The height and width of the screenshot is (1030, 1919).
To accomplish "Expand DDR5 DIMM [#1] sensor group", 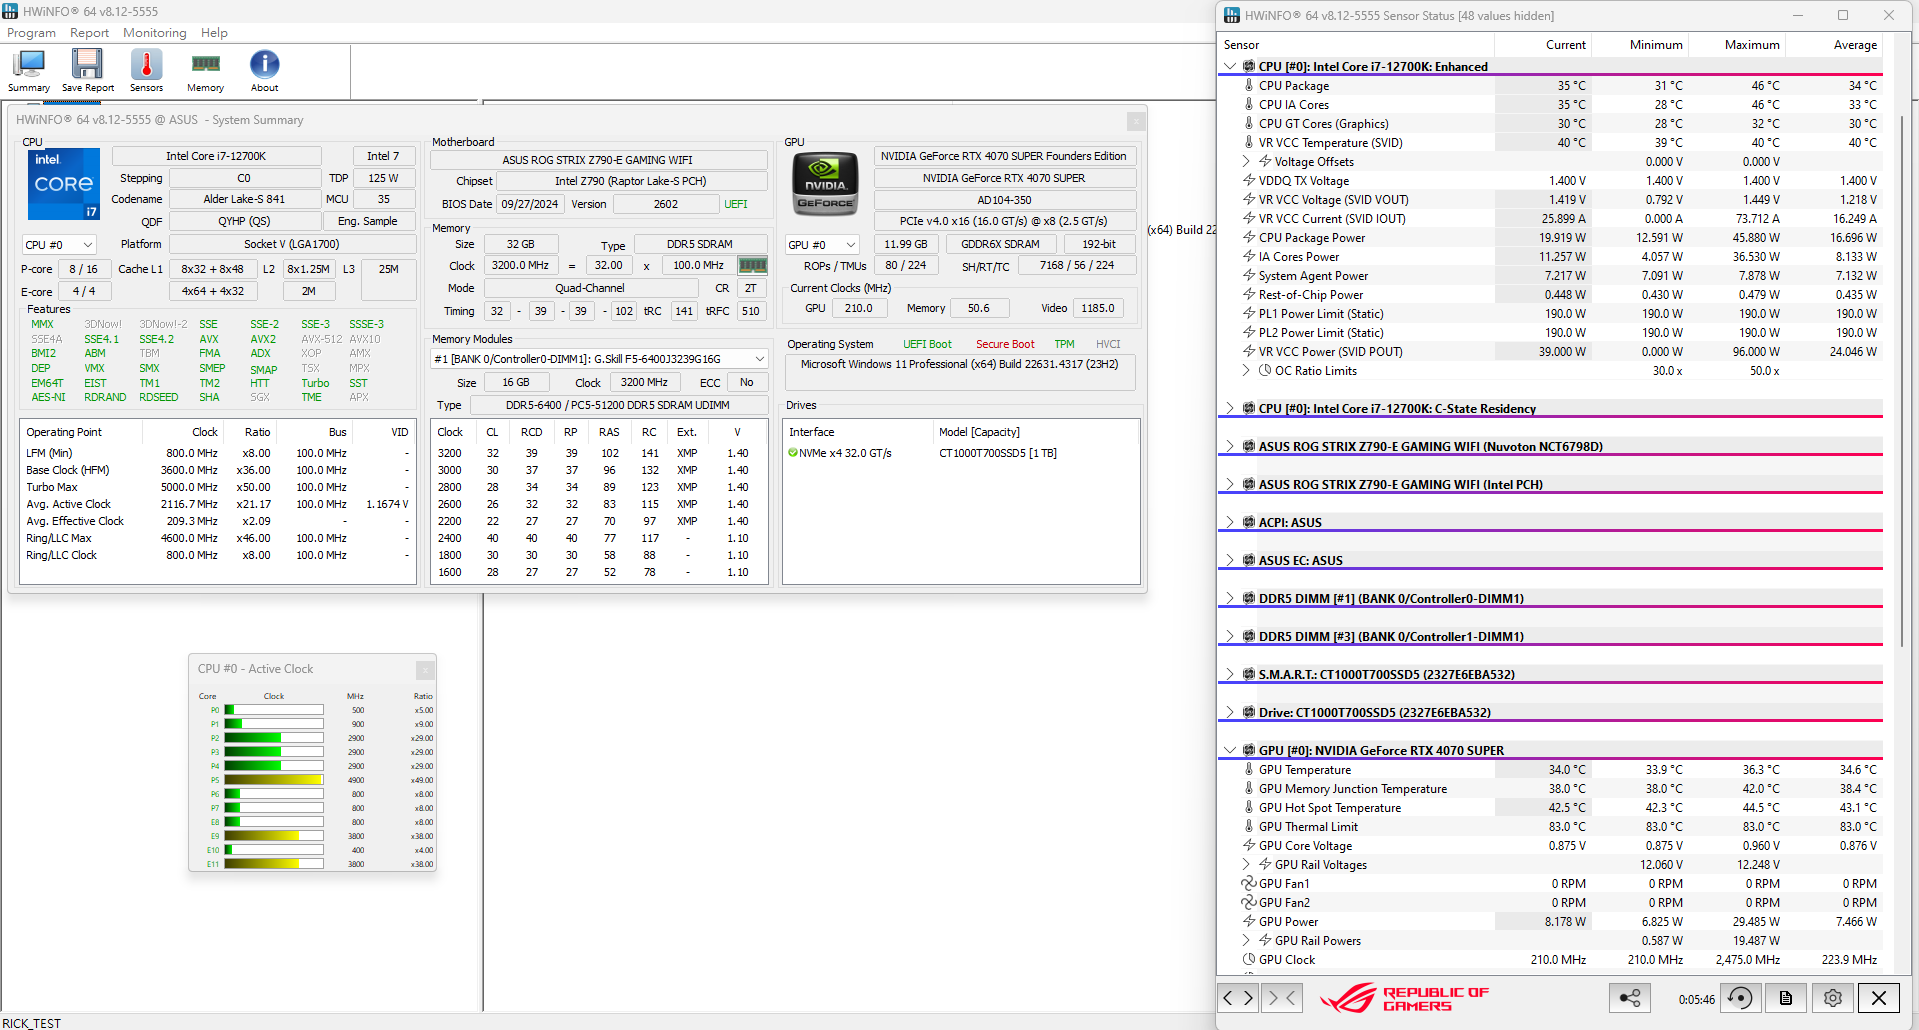I will click(x=1230, y=599).
